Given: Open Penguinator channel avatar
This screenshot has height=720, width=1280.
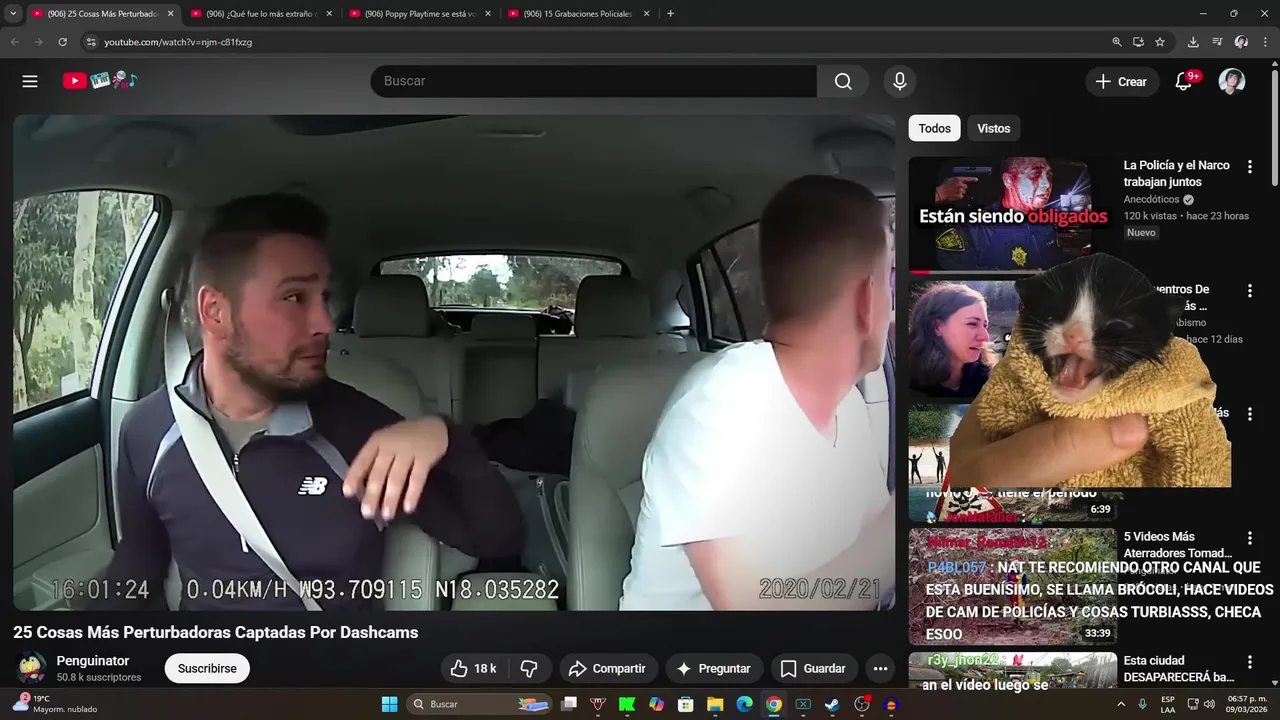Looking at the screenshot, I should pyautogui.click(x=31, y=667).
